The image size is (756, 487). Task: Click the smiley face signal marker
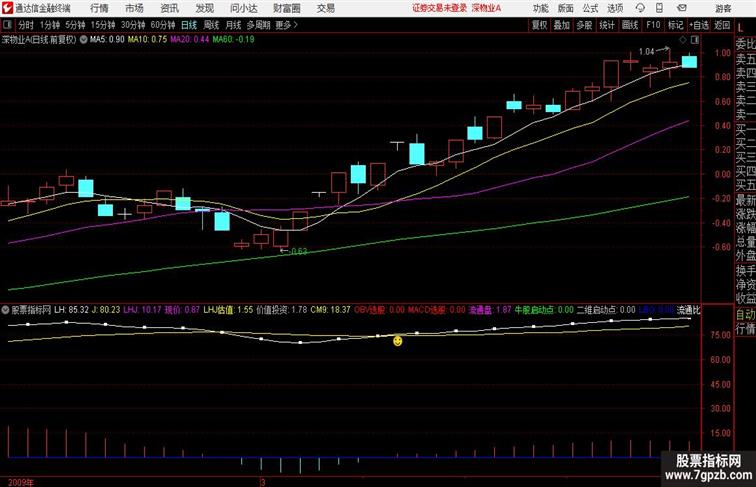(397, 341)
